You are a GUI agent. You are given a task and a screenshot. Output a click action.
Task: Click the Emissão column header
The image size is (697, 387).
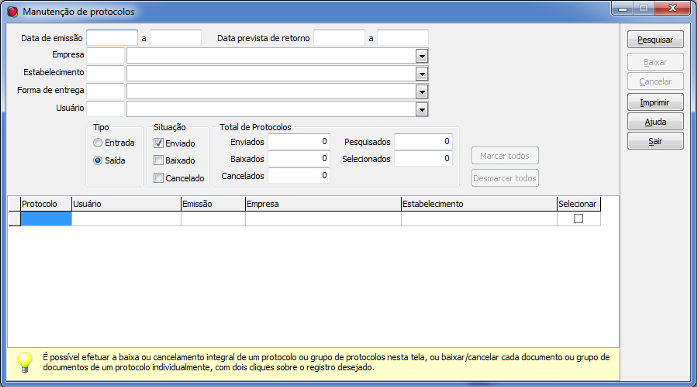click(213, 204)
